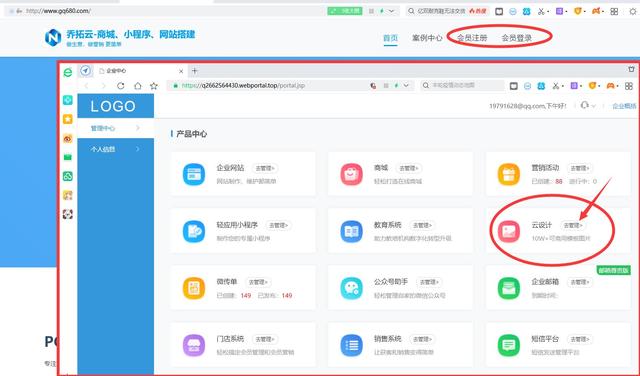Screen dimensions: 640x376
Task: Switch to the 案例中心 menu item
Action: coord(427,38)
